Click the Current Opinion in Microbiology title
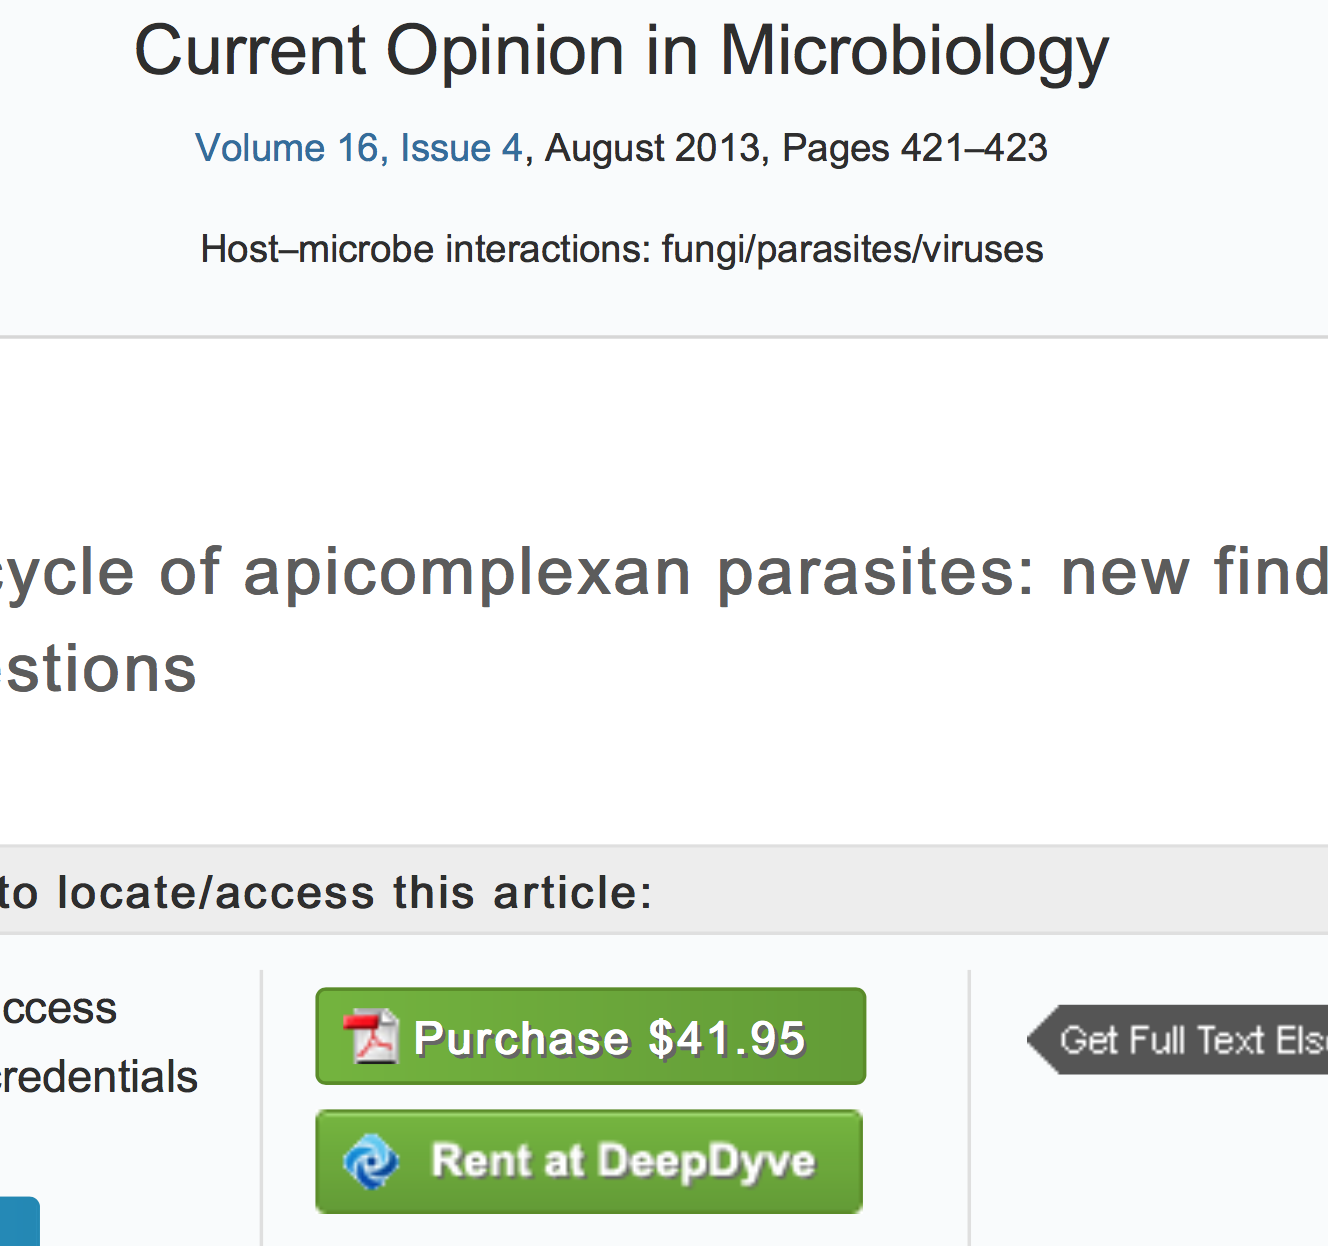 click(x=621, y=51)
